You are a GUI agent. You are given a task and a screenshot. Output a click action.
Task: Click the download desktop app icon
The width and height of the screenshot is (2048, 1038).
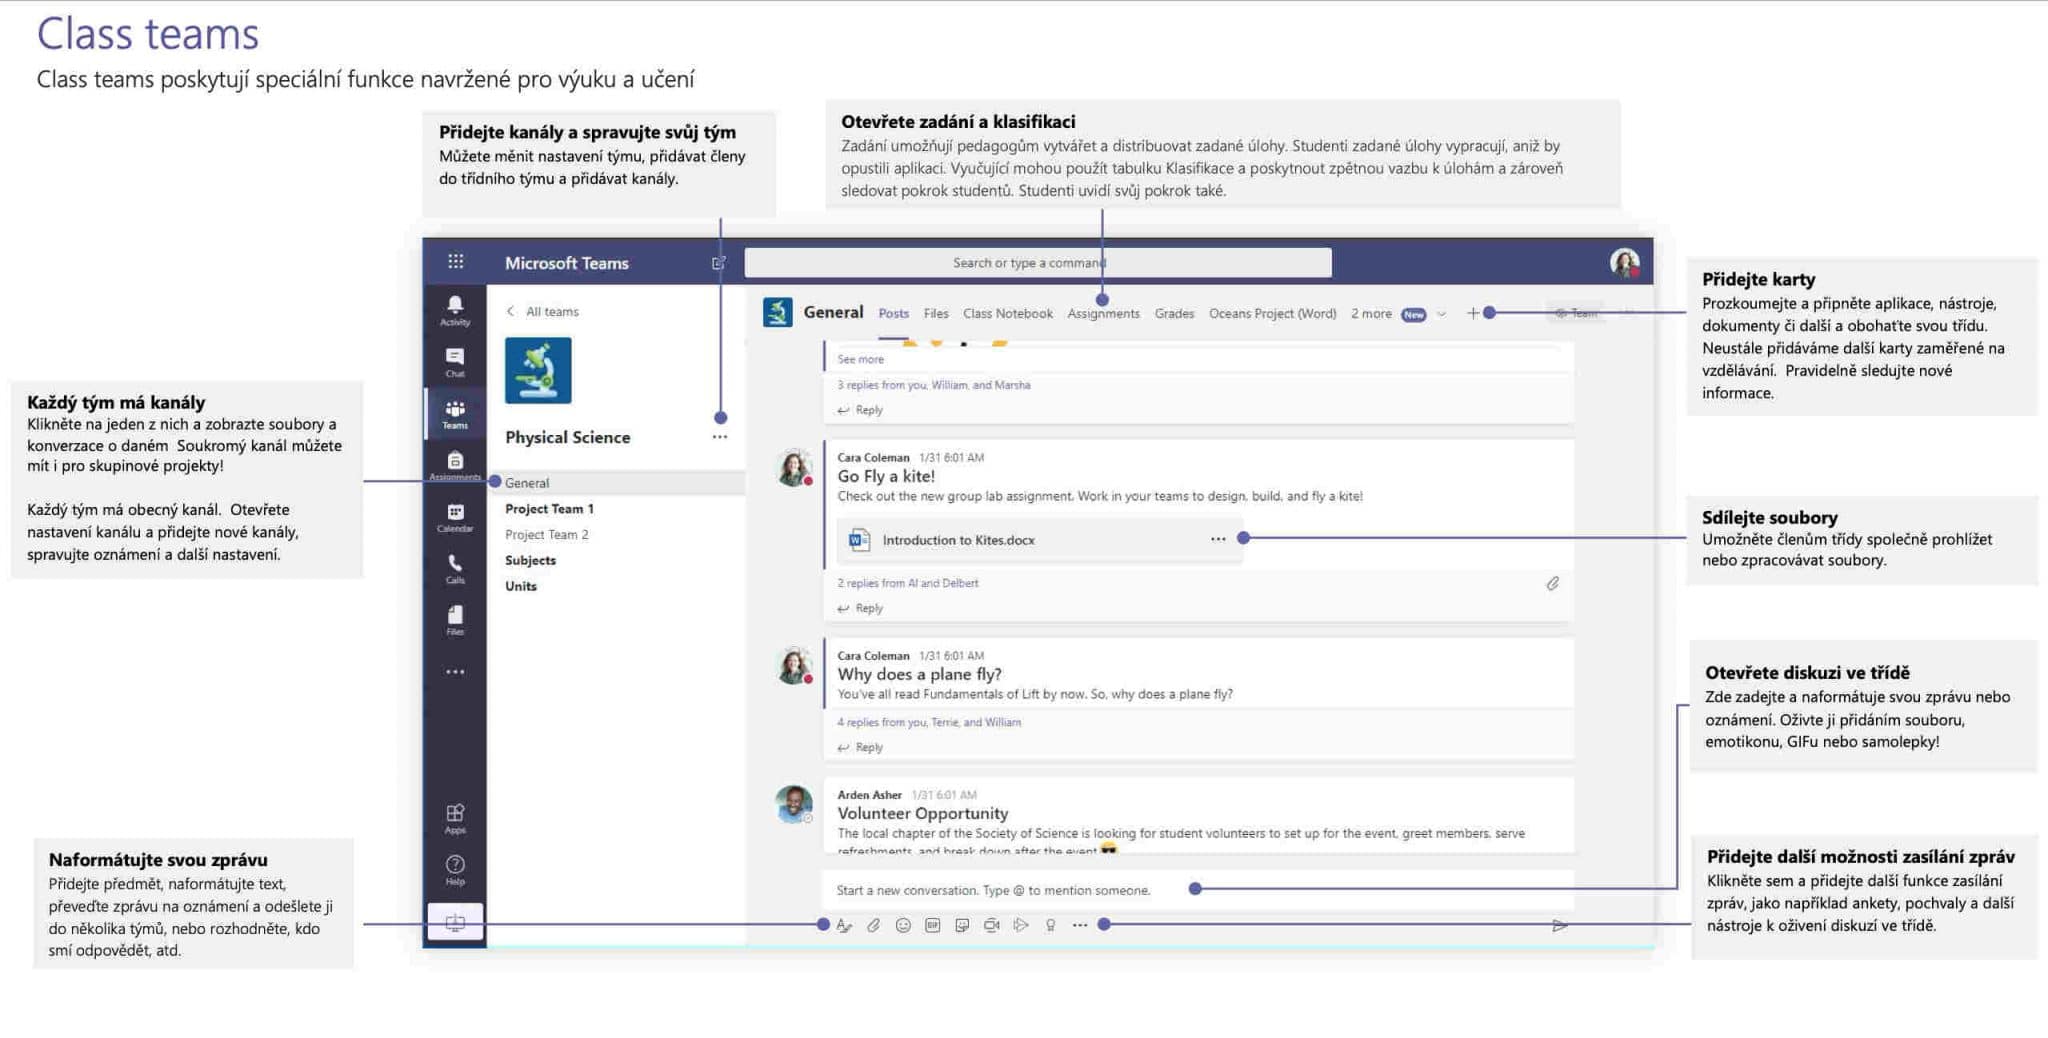coord(455,922)
